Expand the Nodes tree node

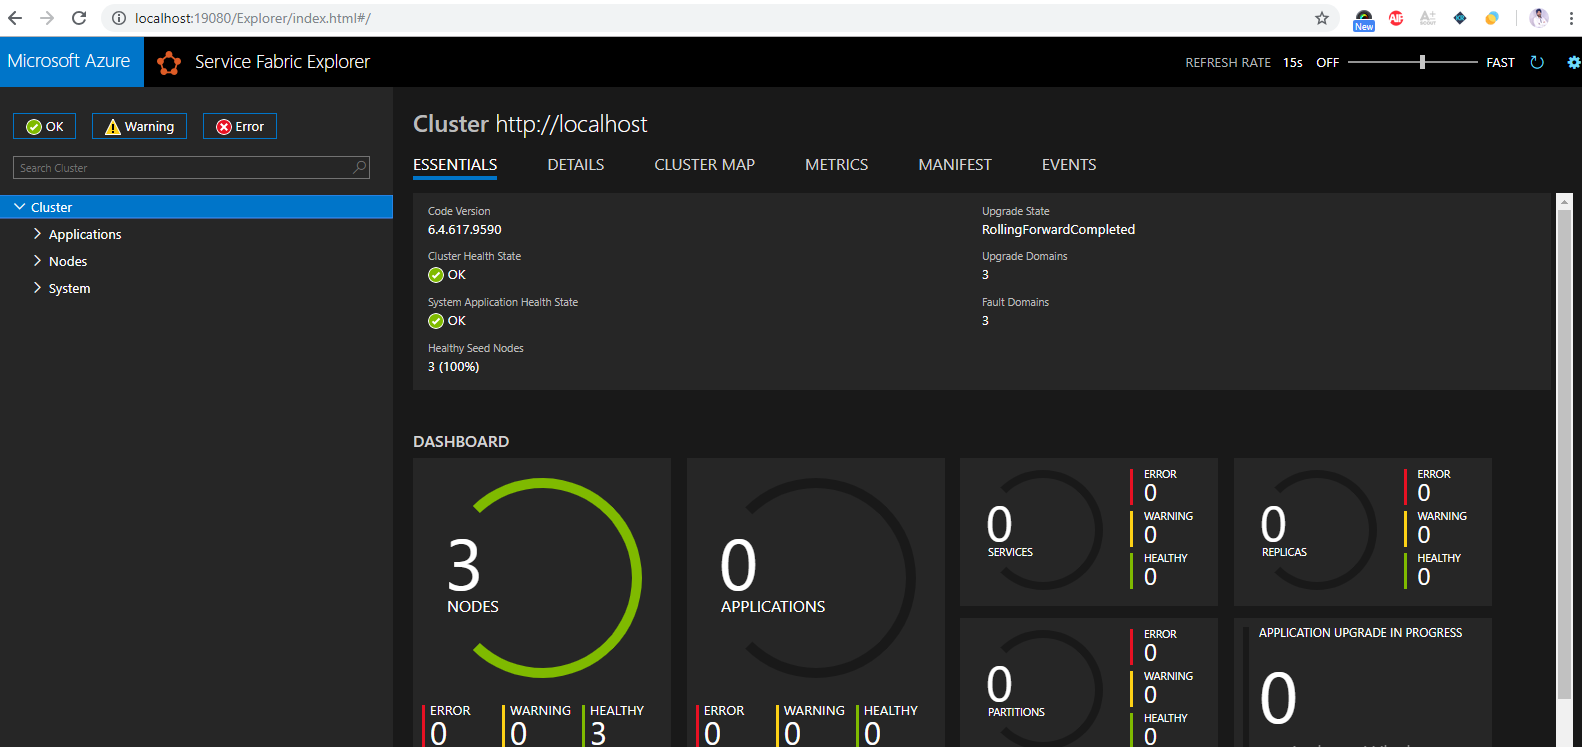[37, 261]
